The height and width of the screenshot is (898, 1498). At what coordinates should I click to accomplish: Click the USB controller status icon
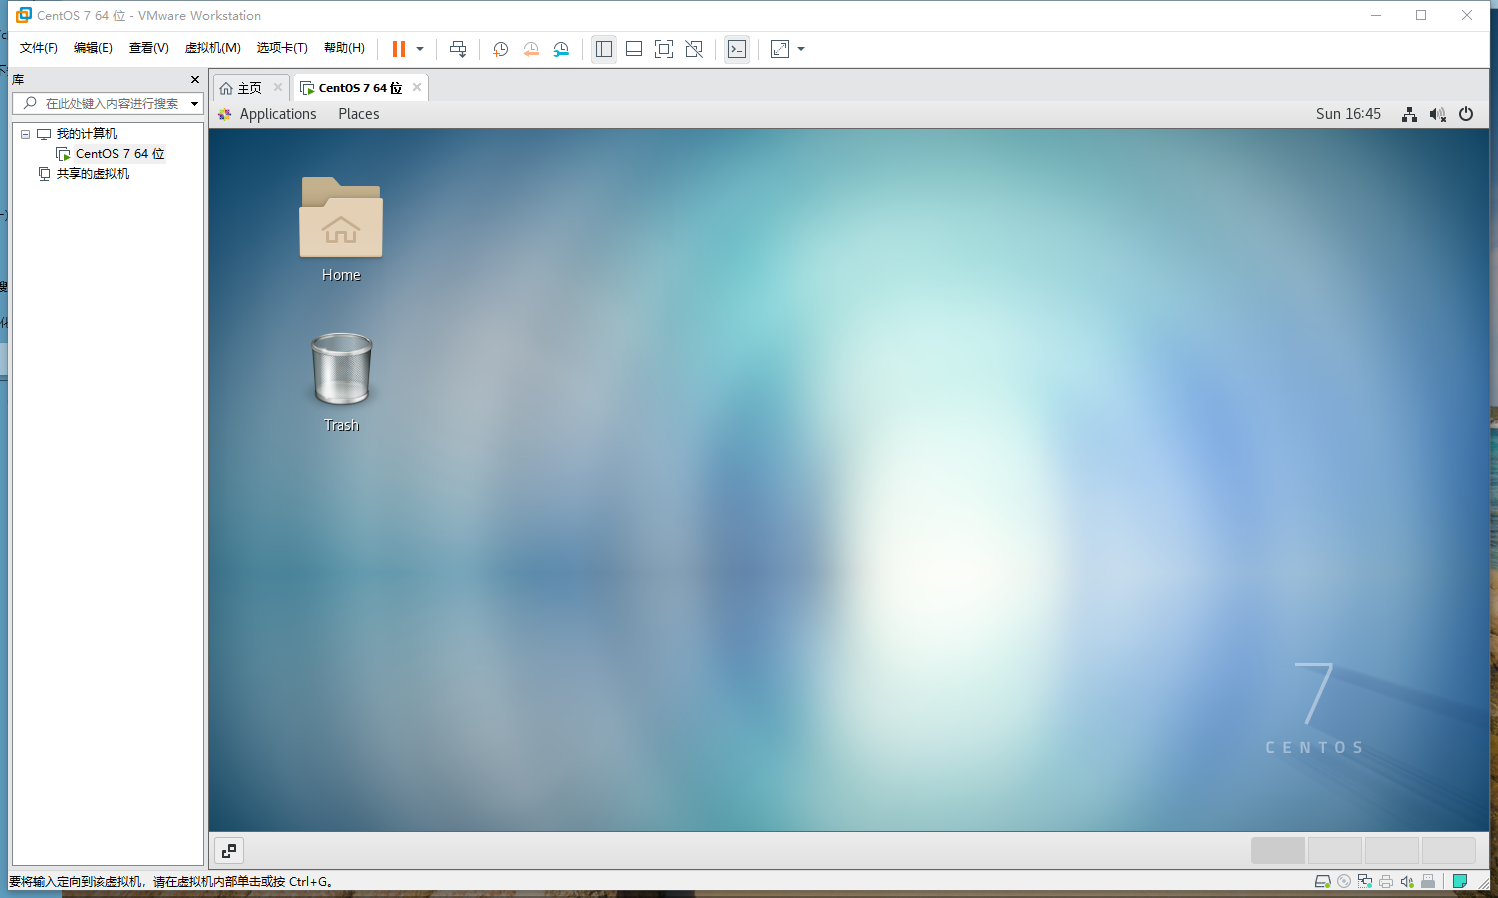[1428, 881]
